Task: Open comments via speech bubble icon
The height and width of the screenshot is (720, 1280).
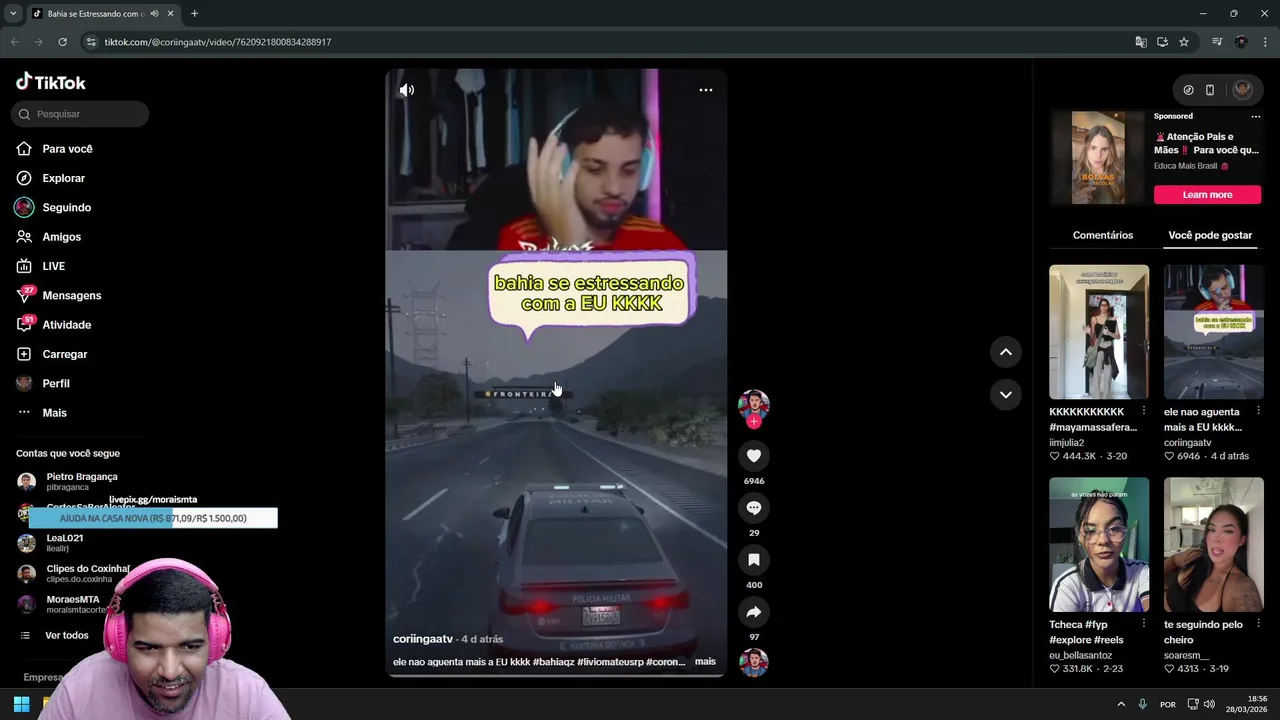Action: (x=754, y=508)
